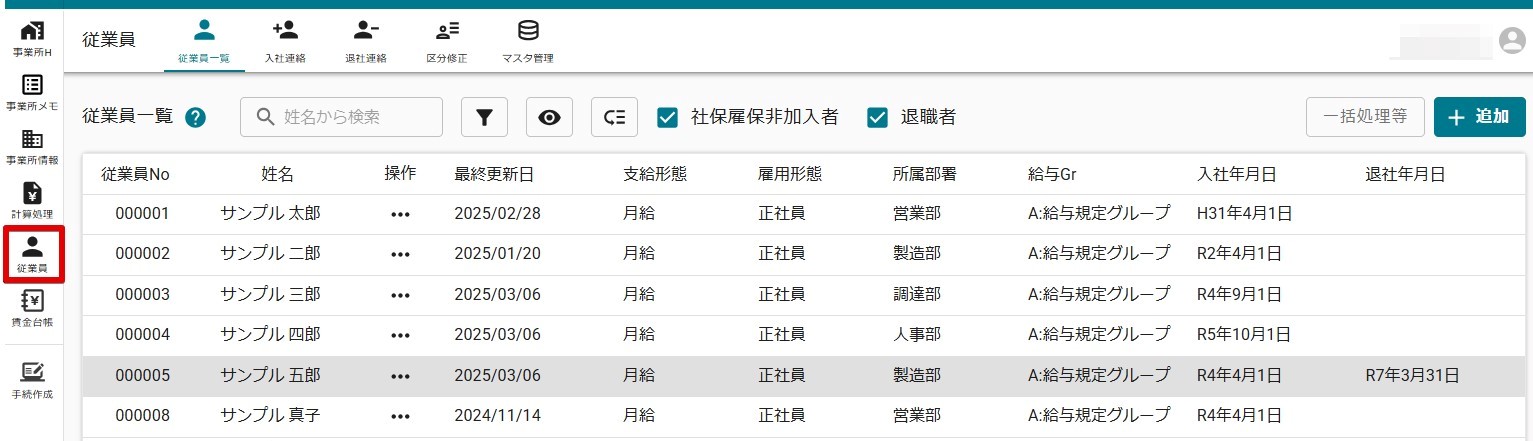Select employee number 000002
The height and width of the screenshot is (441, 1533).
(143, 254)
